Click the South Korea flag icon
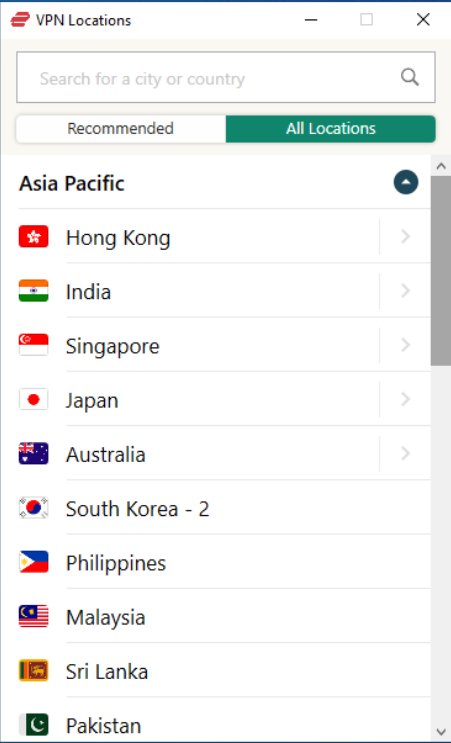This screenshot has width=451, height=743. tap(34, 508)
